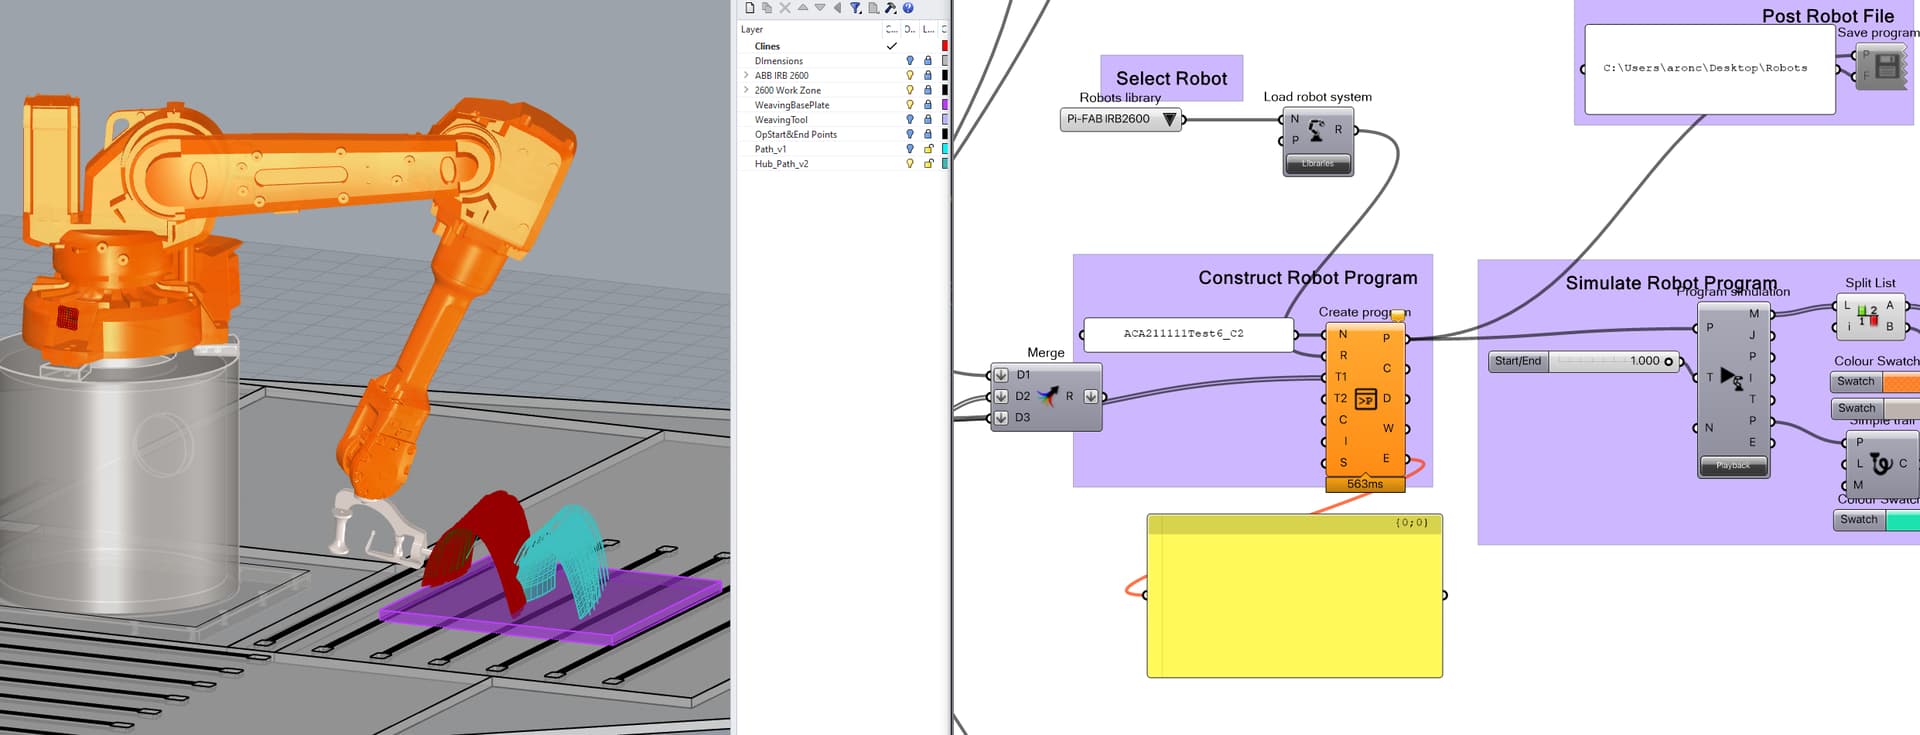Click the Start/End slider track
Viewport: 1920px width, 735px height.
coord(1613,361)
